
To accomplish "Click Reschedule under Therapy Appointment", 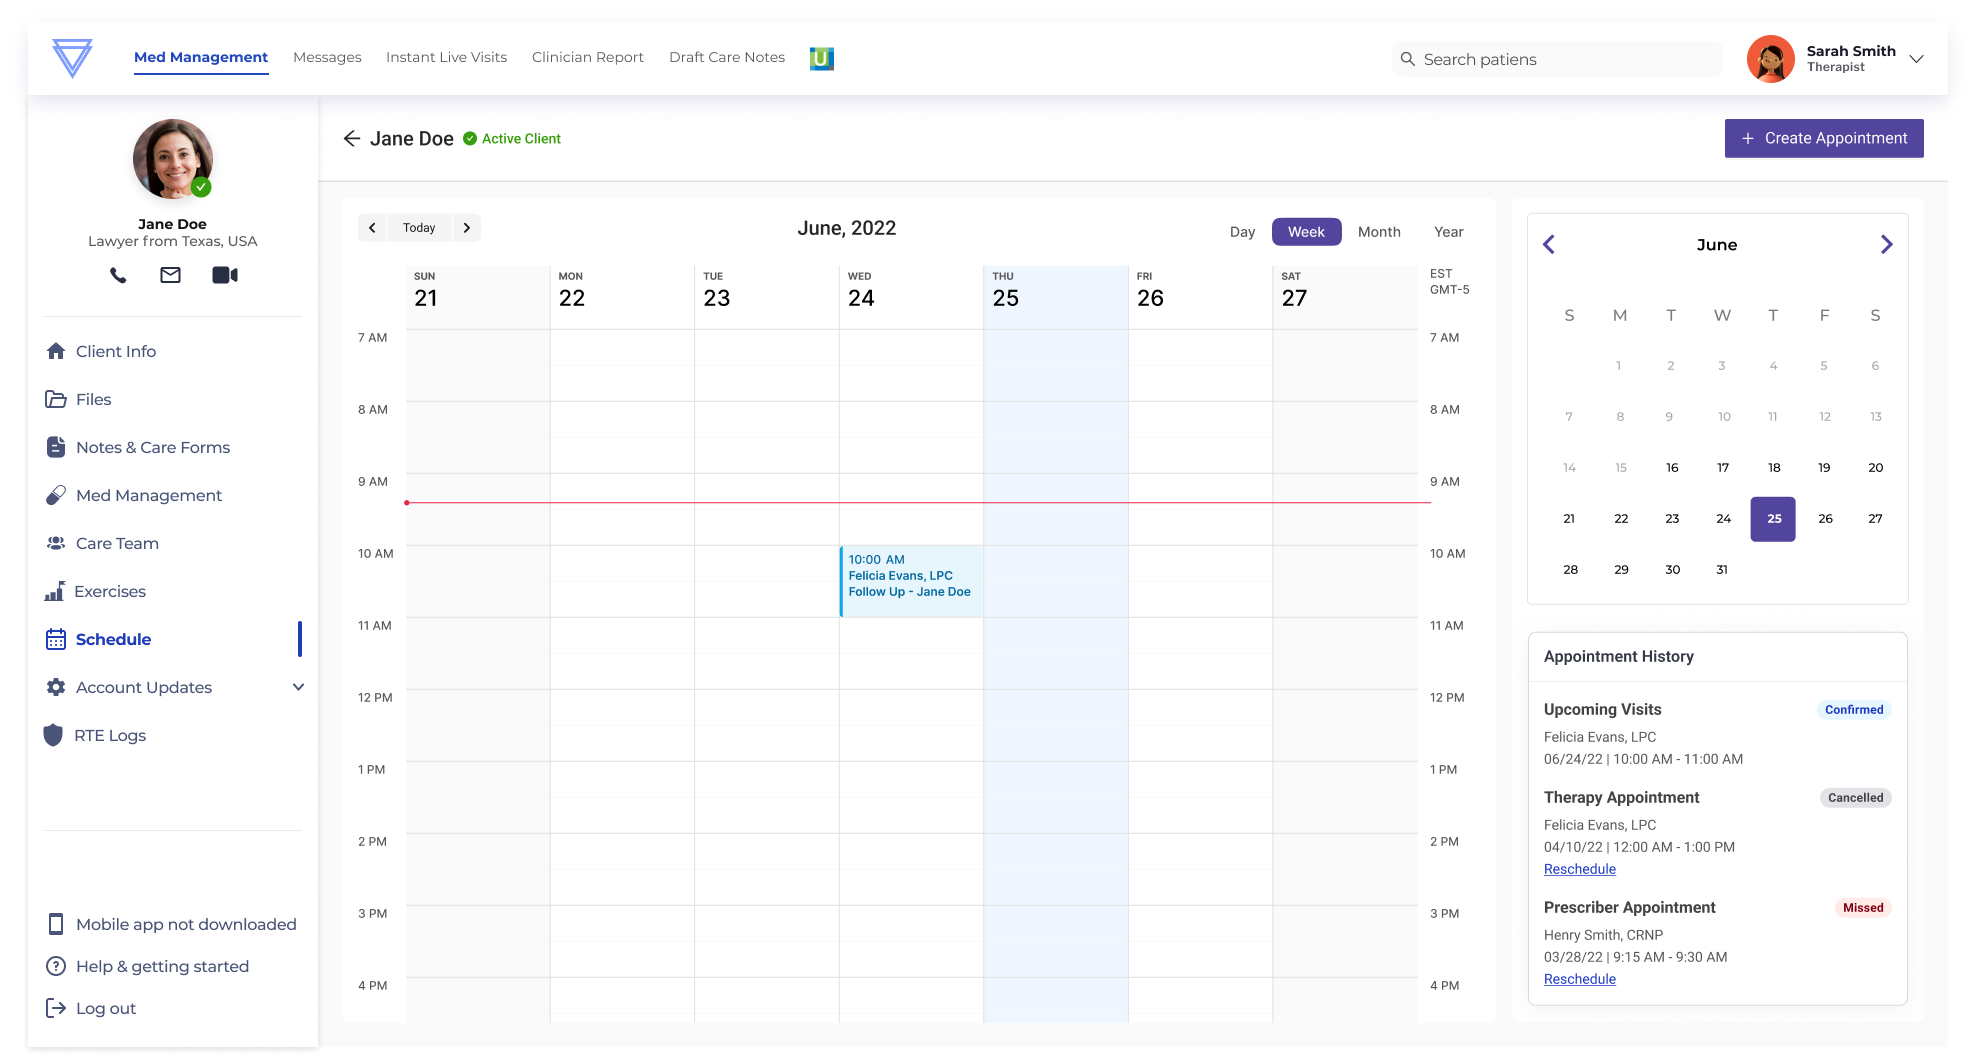I will 1579,869.
